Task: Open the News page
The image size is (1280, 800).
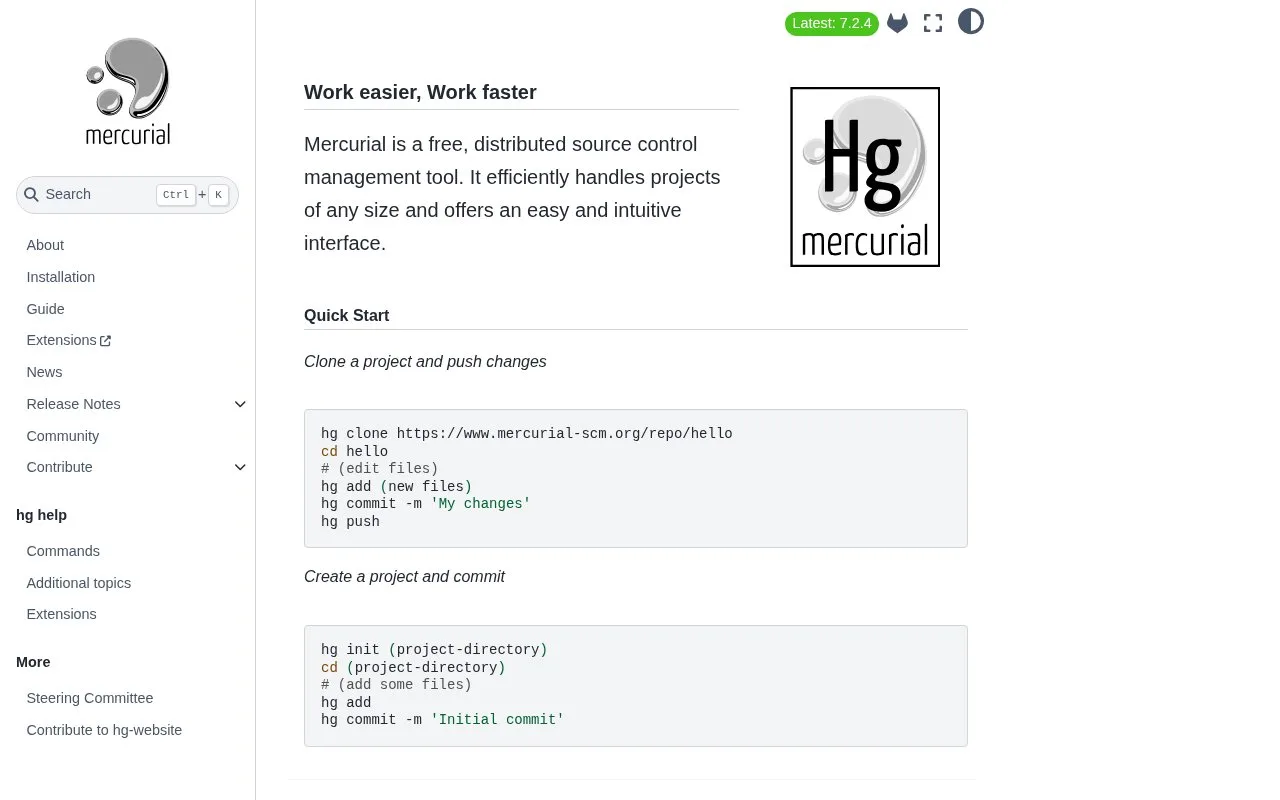Action: (x=44, y=372)
